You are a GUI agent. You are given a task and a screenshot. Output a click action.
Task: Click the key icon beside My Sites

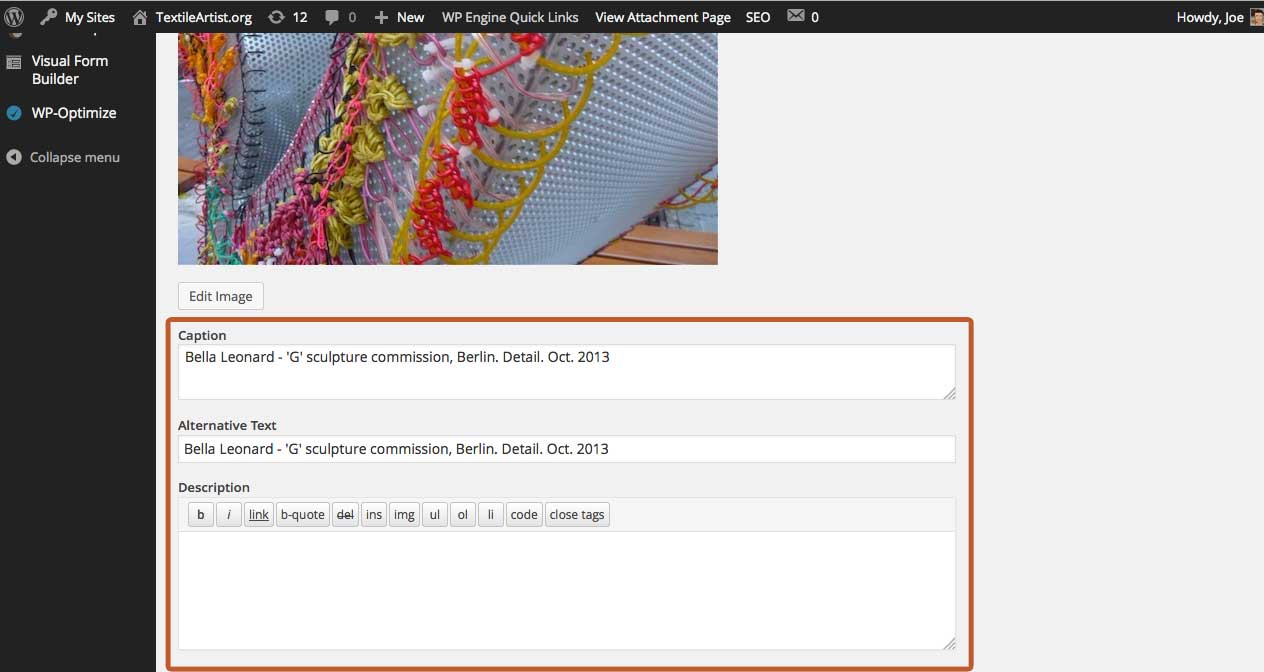48,17
